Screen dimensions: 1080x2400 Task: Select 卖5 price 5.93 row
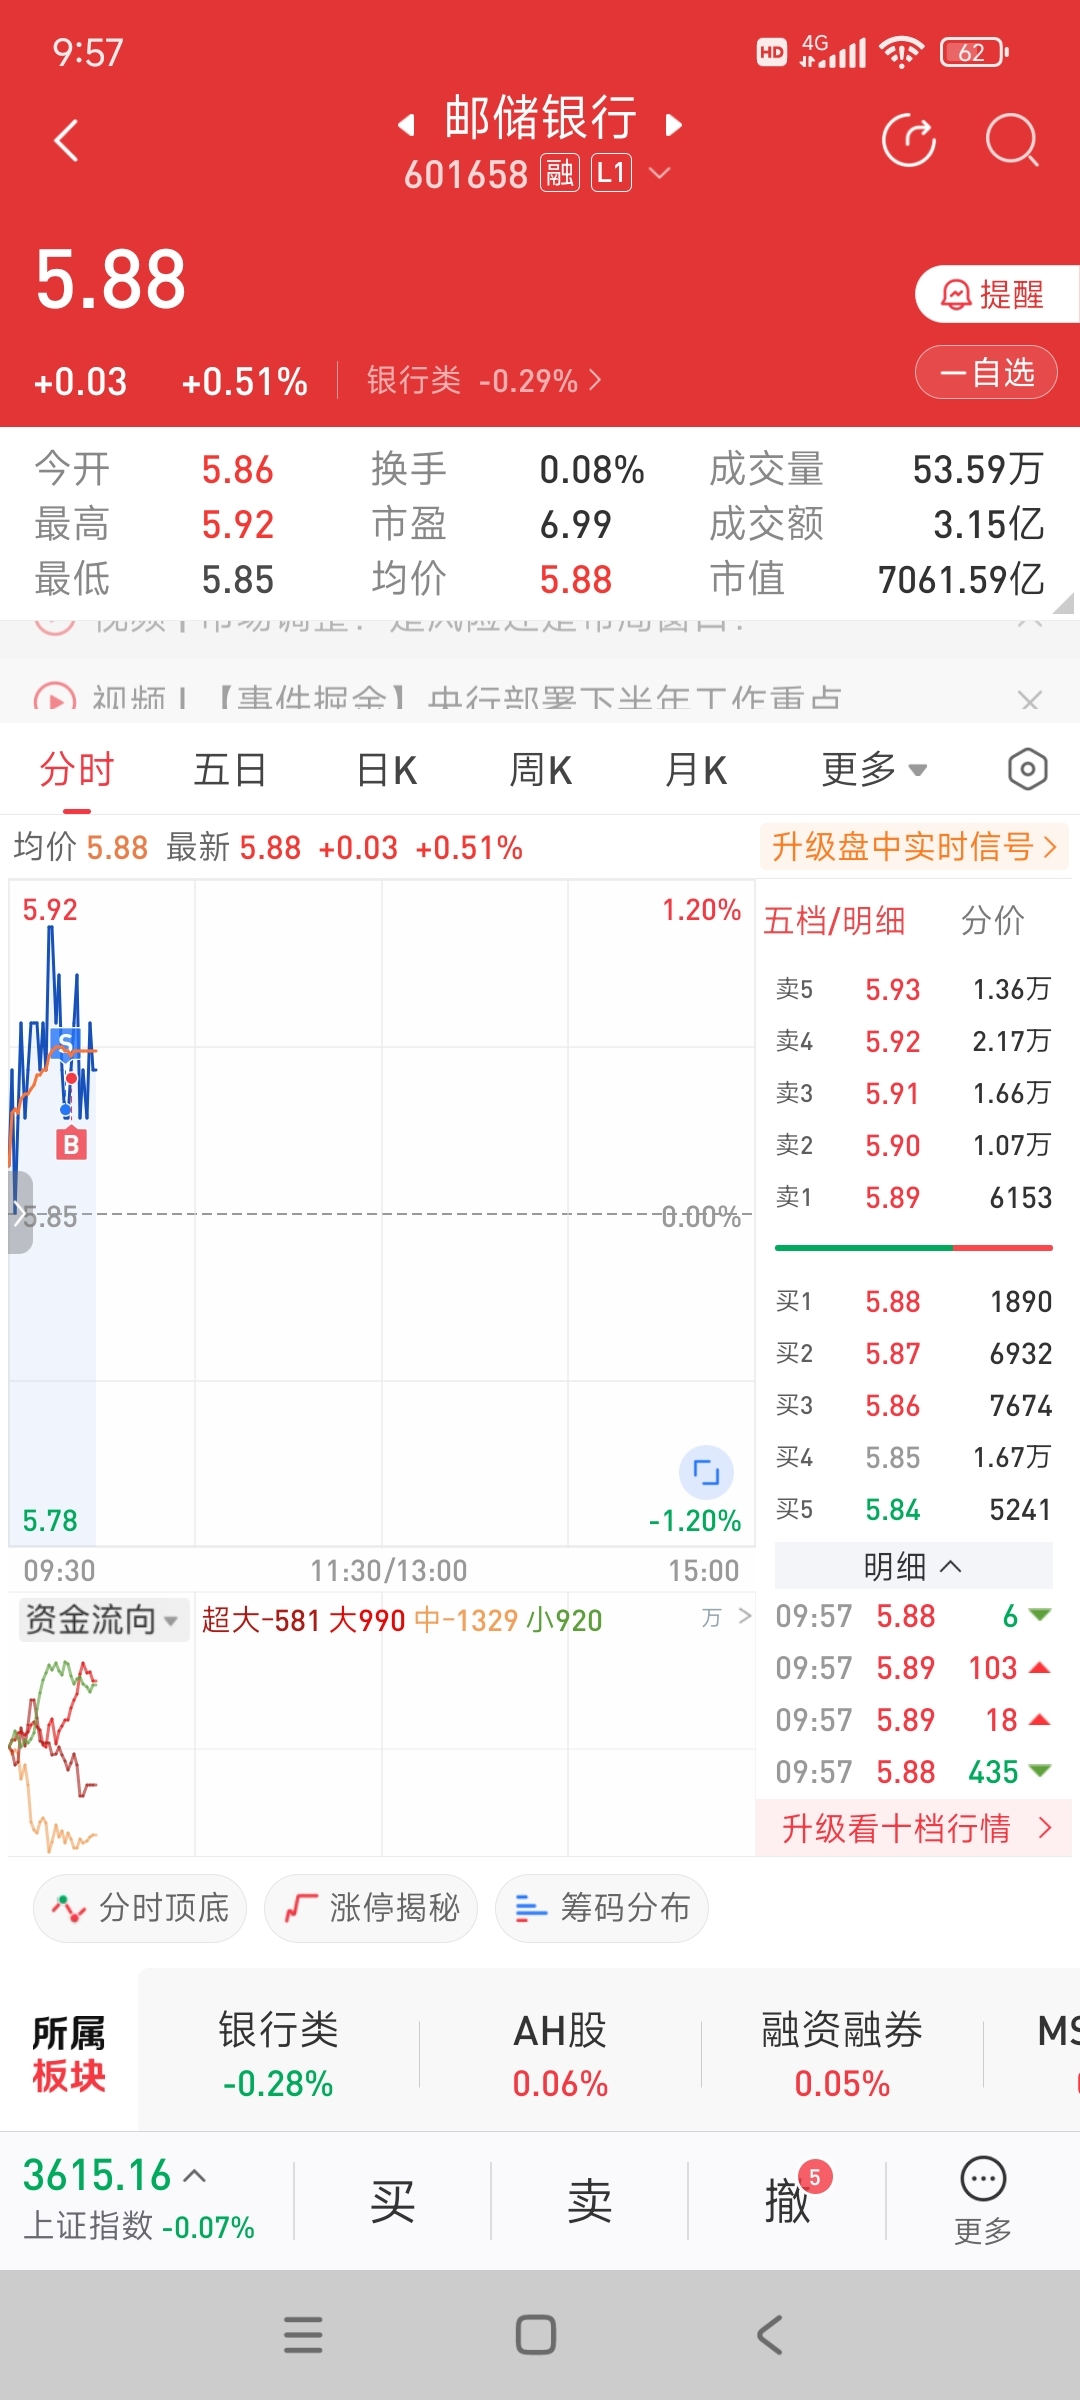click(x=913, y=989)
